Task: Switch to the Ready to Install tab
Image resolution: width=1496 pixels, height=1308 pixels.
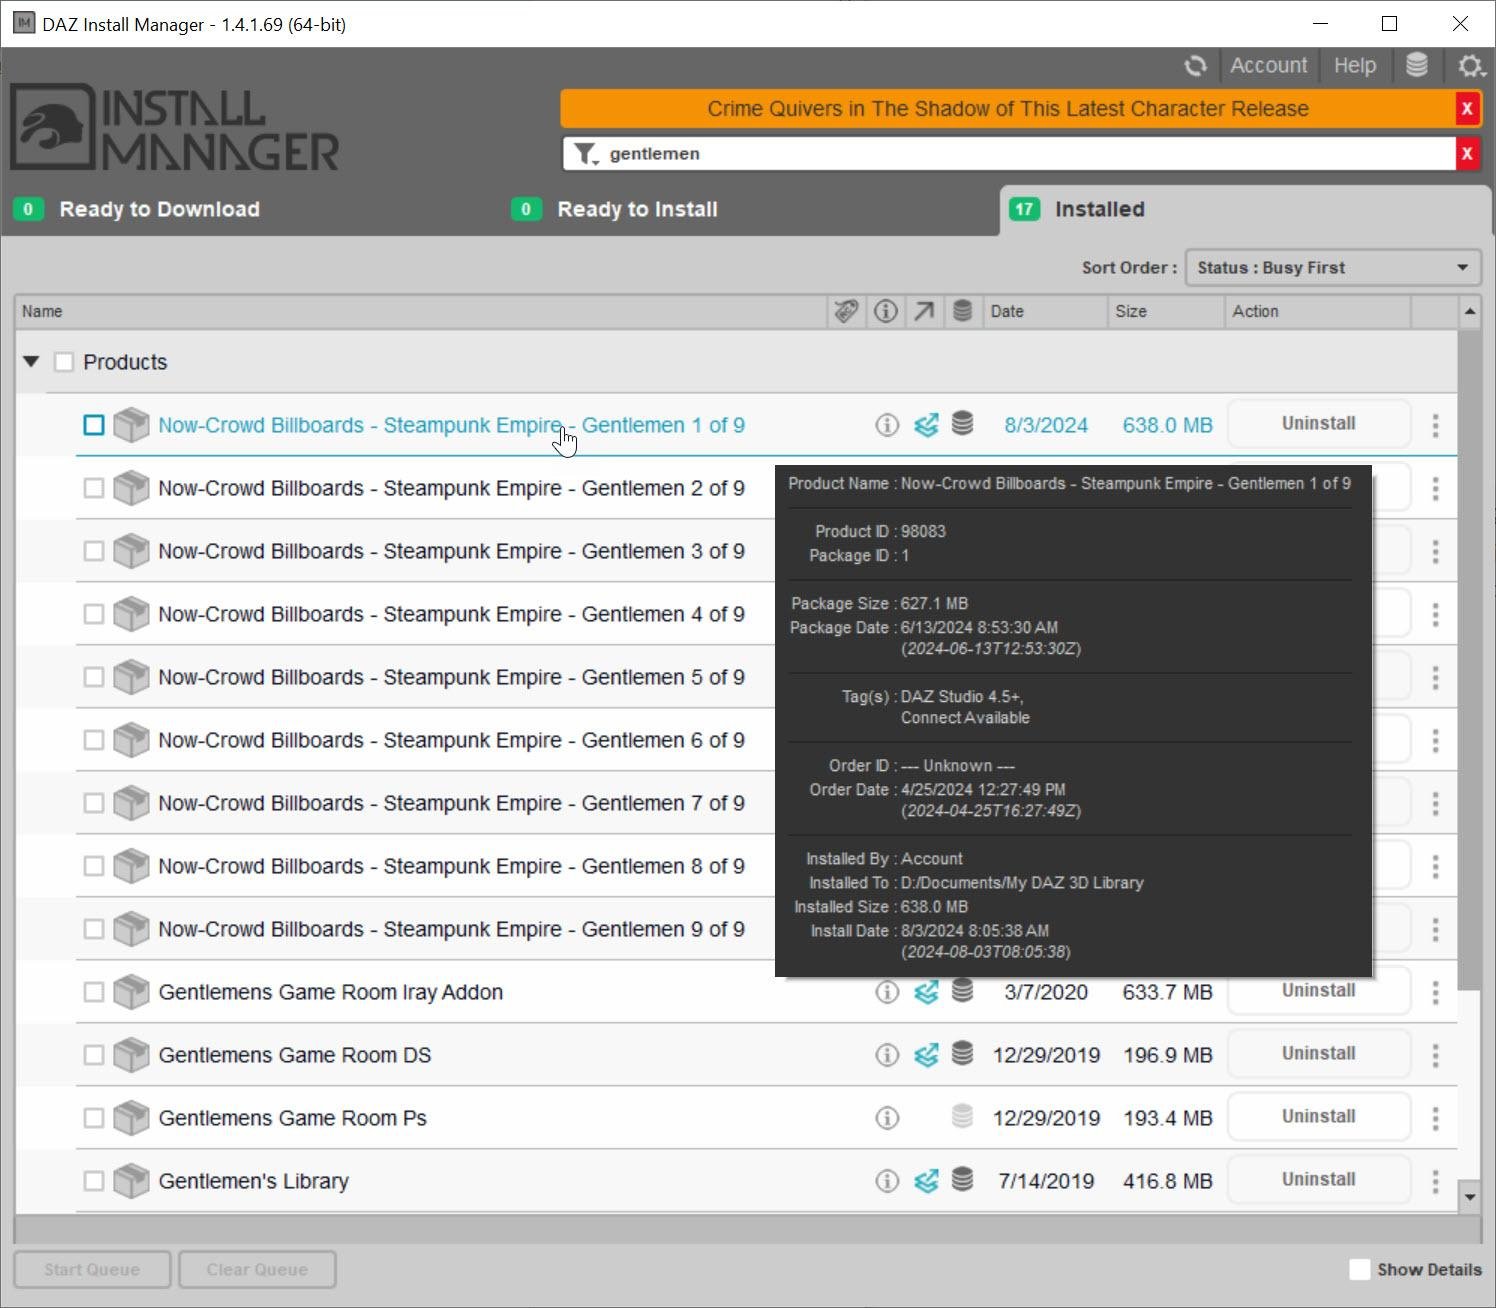Action: click(x=637, y=209)
